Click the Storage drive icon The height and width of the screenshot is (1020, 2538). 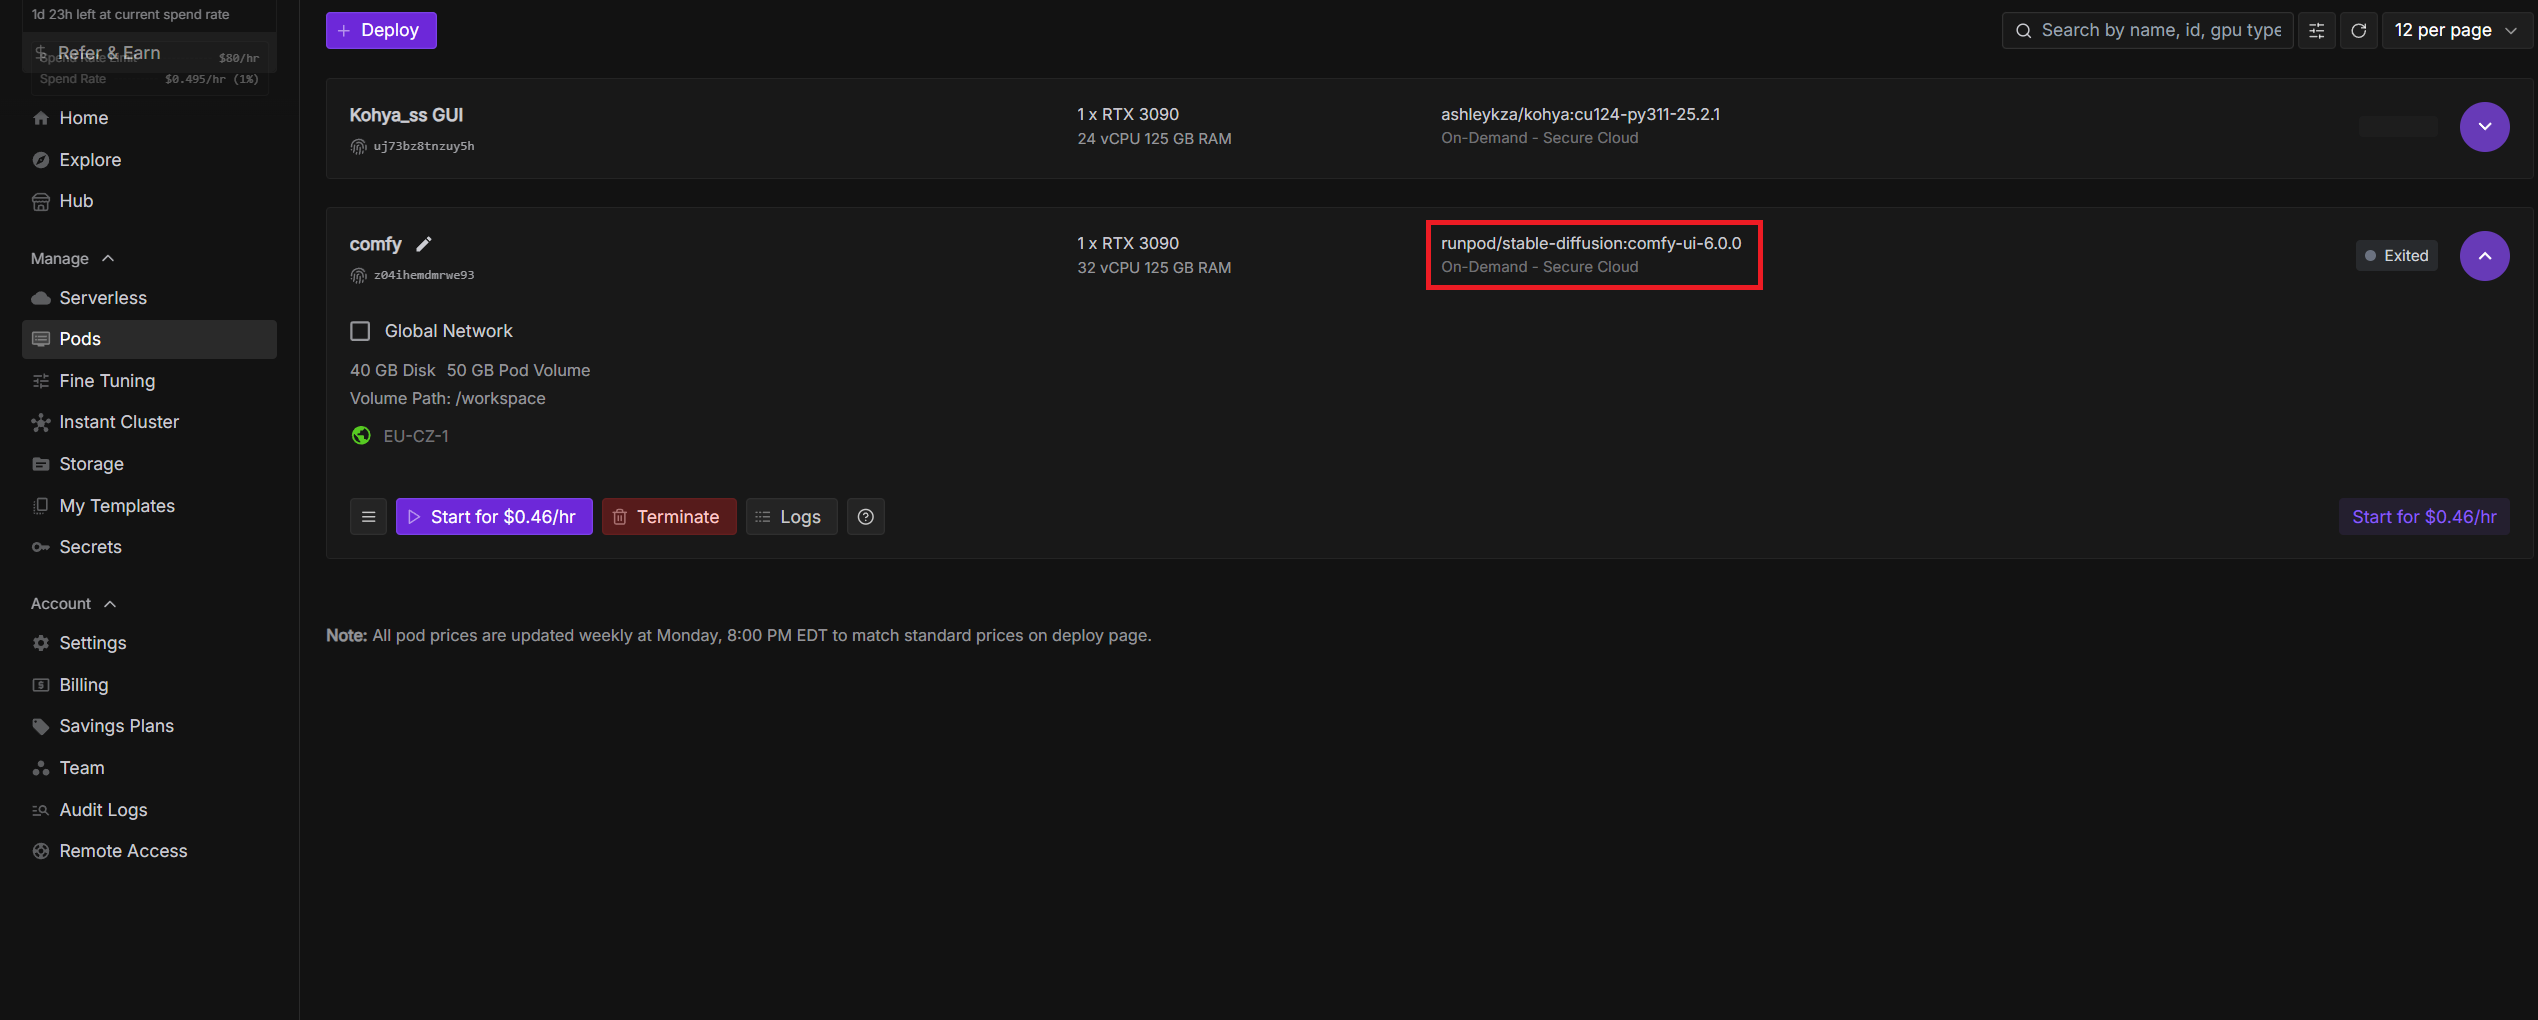click(x=41, y=464)
